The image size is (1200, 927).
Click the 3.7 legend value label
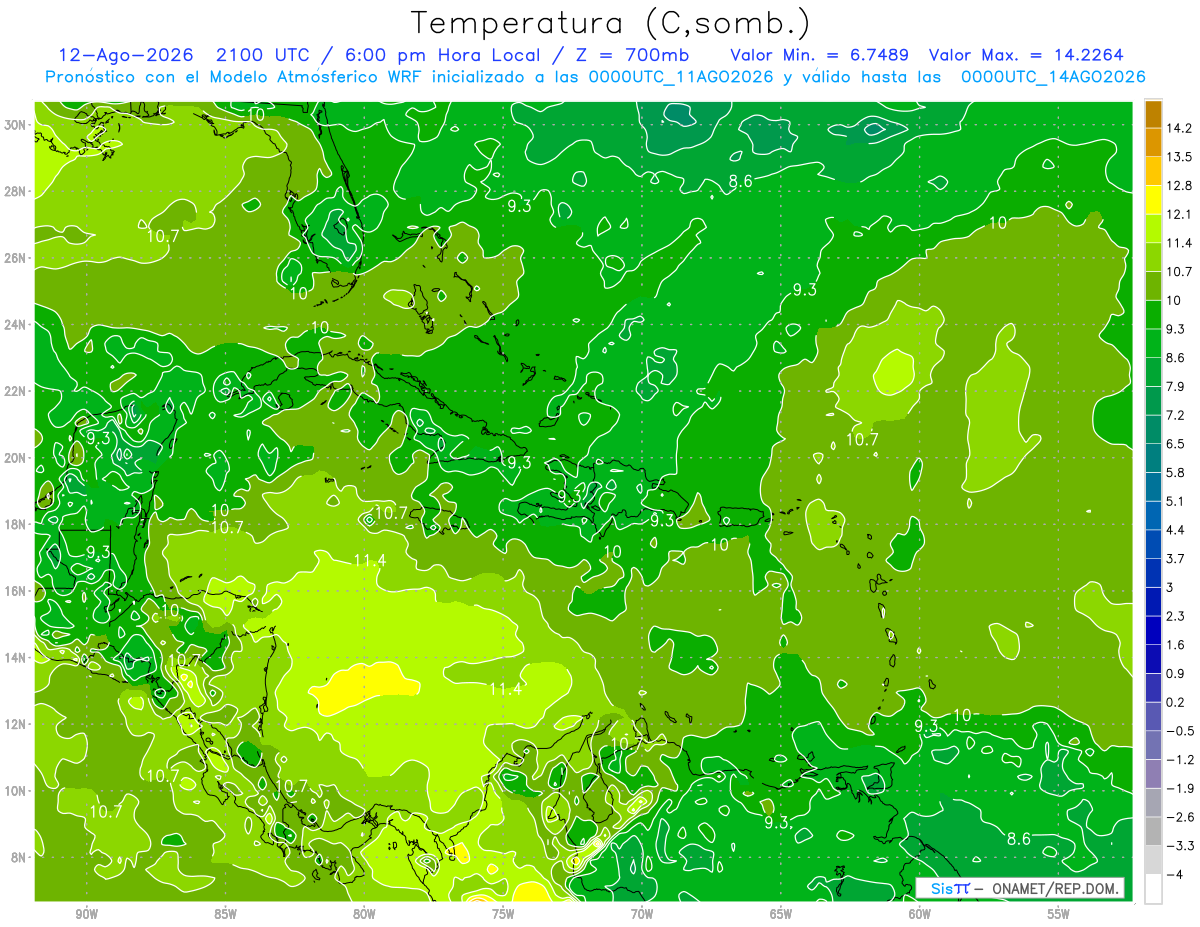[1175, 558]
